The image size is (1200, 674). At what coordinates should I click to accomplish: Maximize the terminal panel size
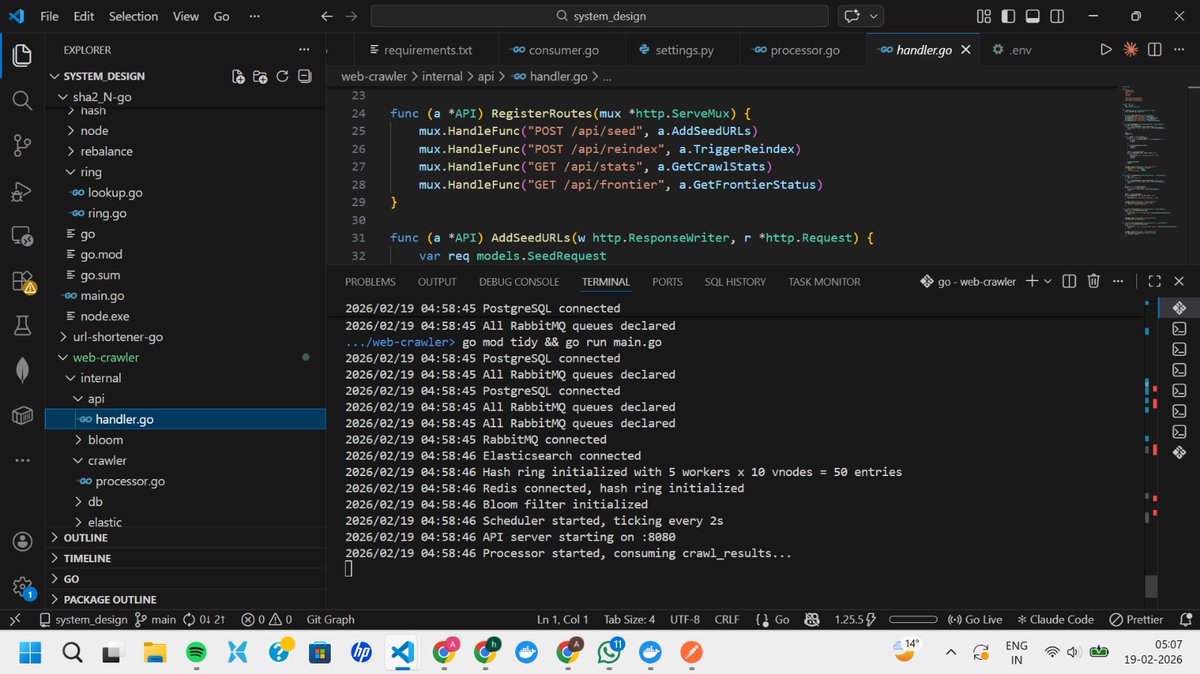pyautogui.click(x=1155, y=282)
